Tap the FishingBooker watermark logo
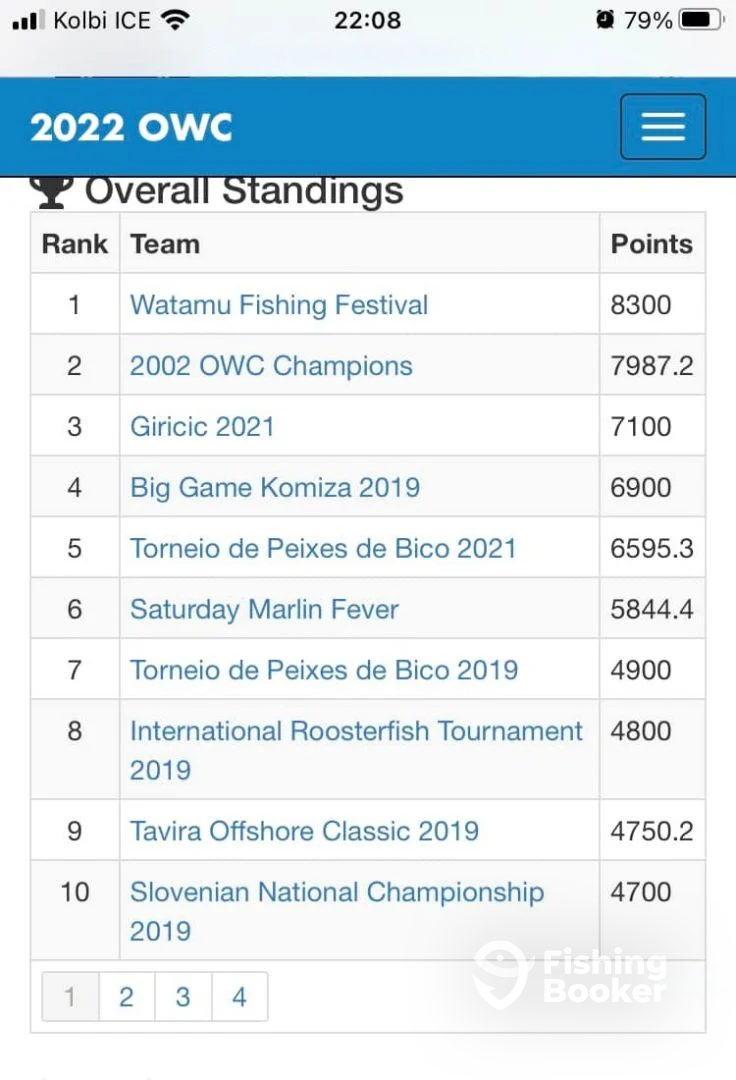This screenshot has width=736, height=1080. pyautogui.click(x=571, y=975)
